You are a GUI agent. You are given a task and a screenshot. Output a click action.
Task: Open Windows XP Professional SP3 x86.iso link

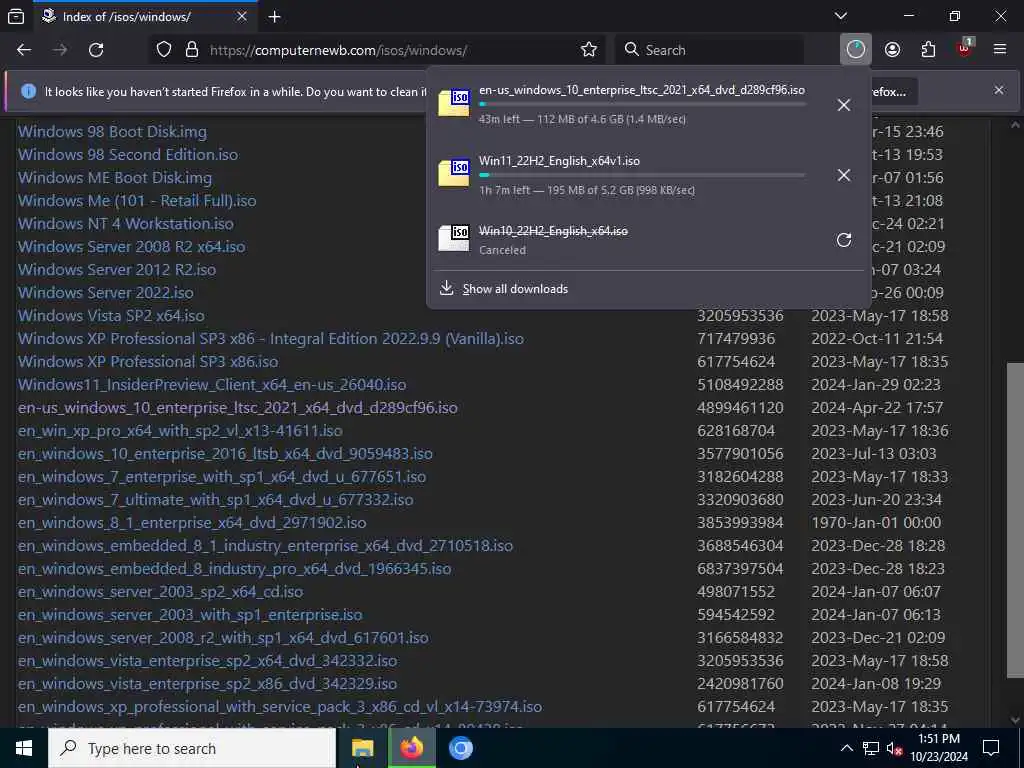148,362
